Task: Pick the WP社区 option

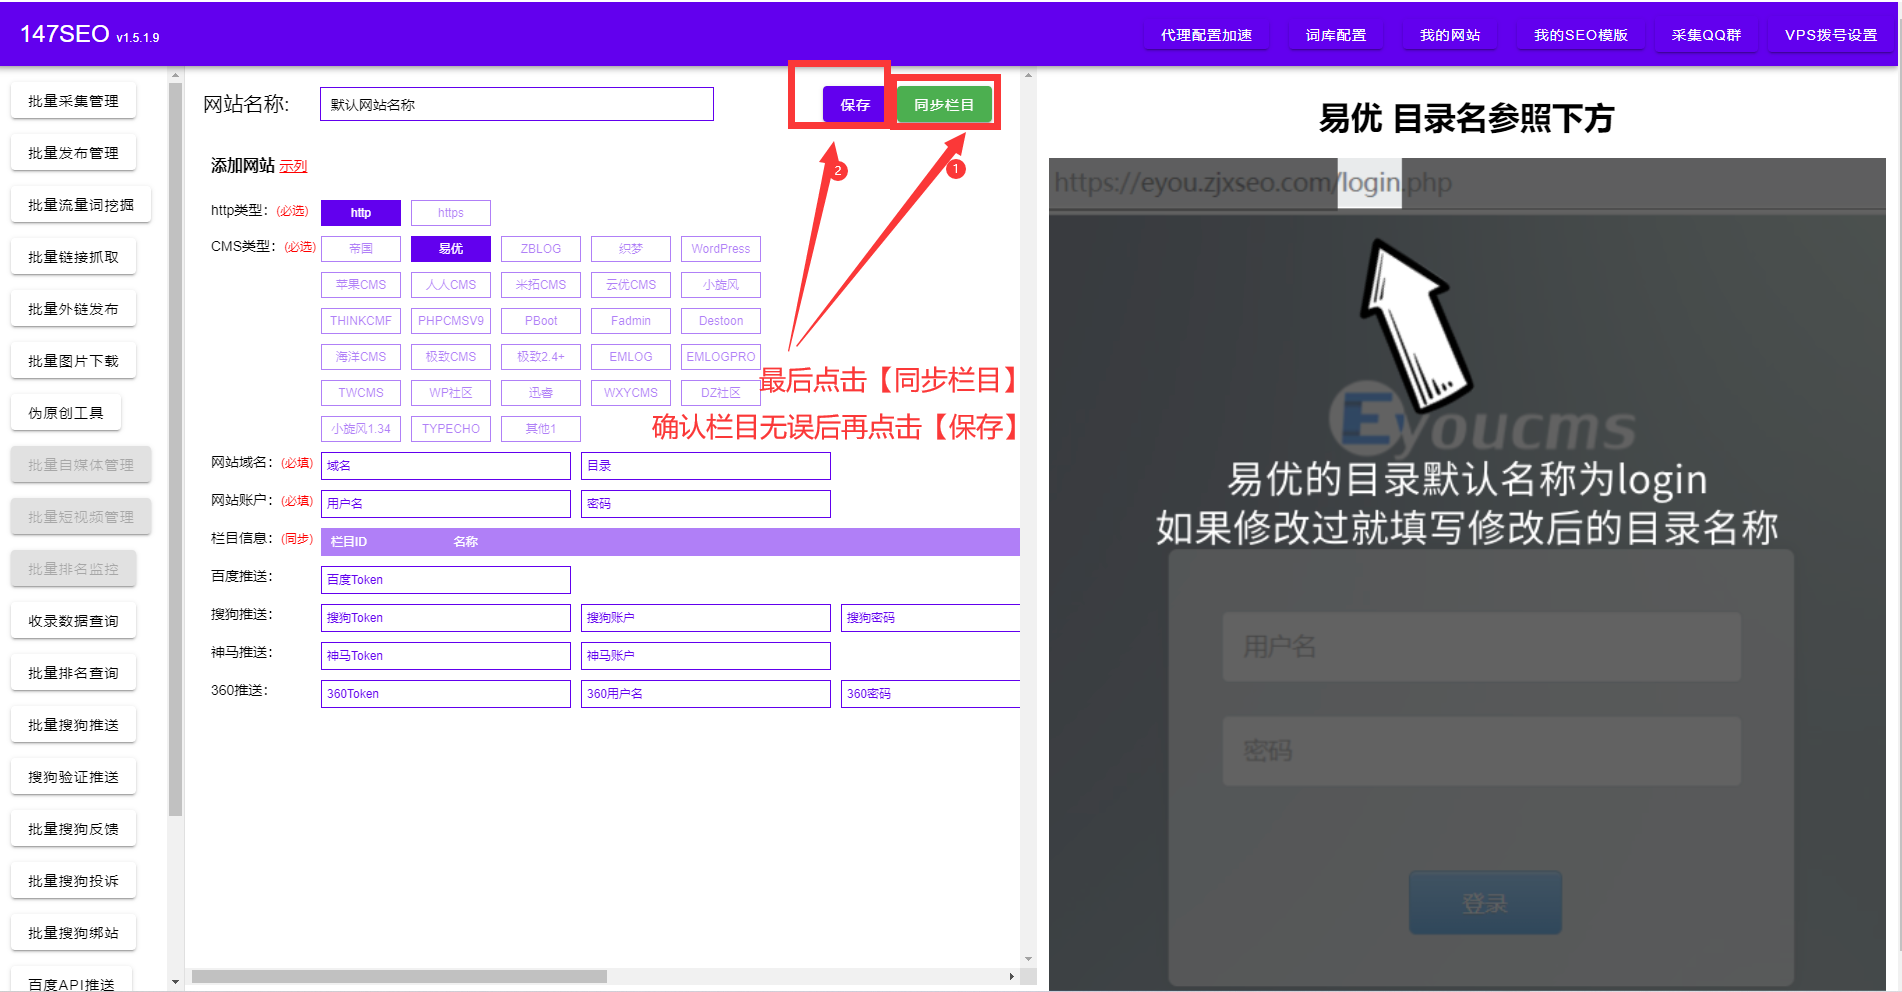Action: (451, 393)
